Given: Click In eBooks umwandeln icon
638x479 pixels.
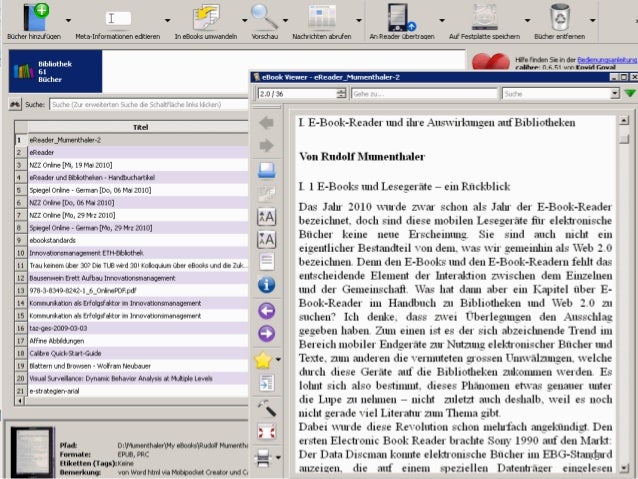Looking at the screenshot, I should pos(206,17).
